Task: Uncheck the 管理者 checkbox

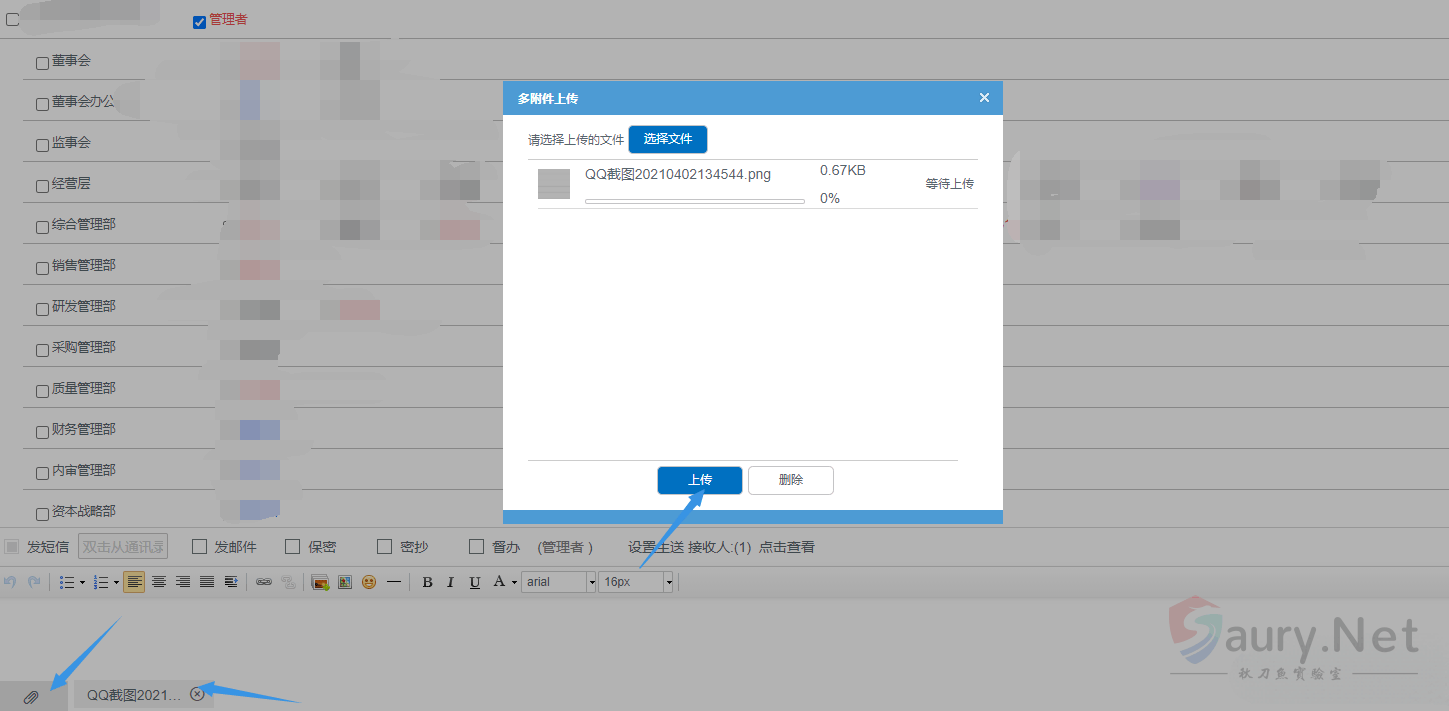Action: [199, 22]
